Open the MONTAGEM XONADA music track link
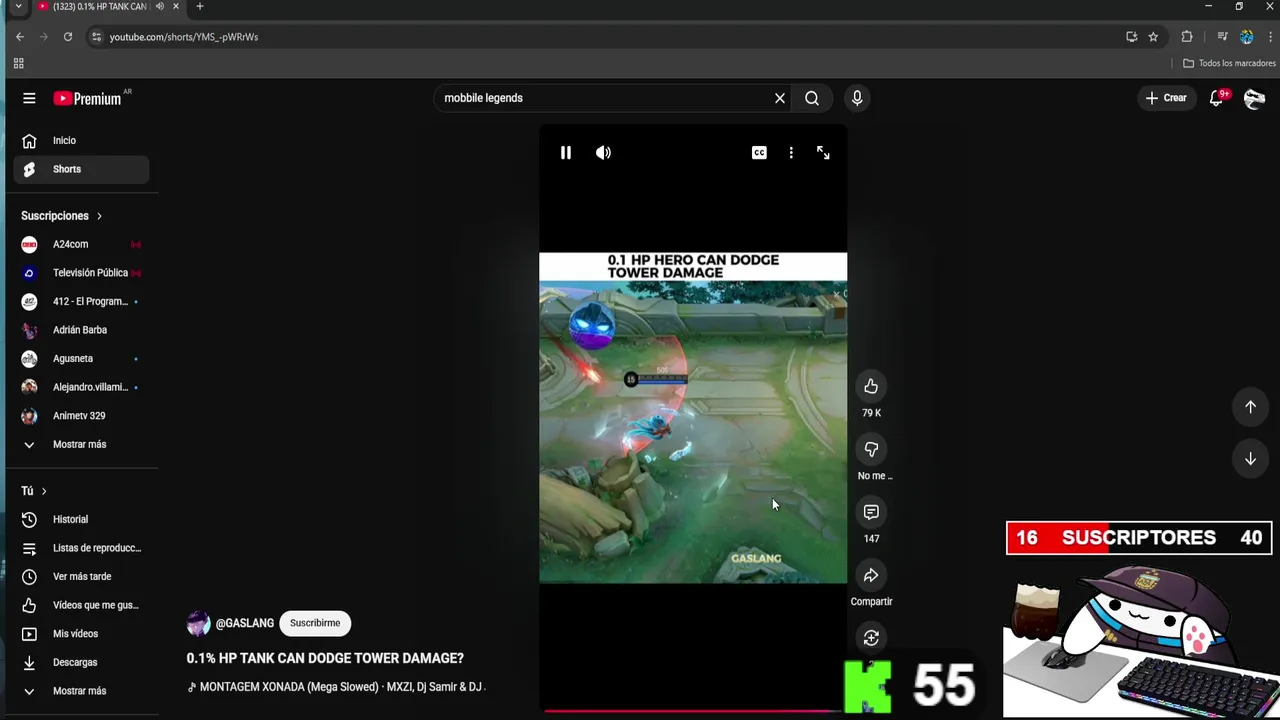The width and height of the screenshot is (1280, 720). [335, 687]
